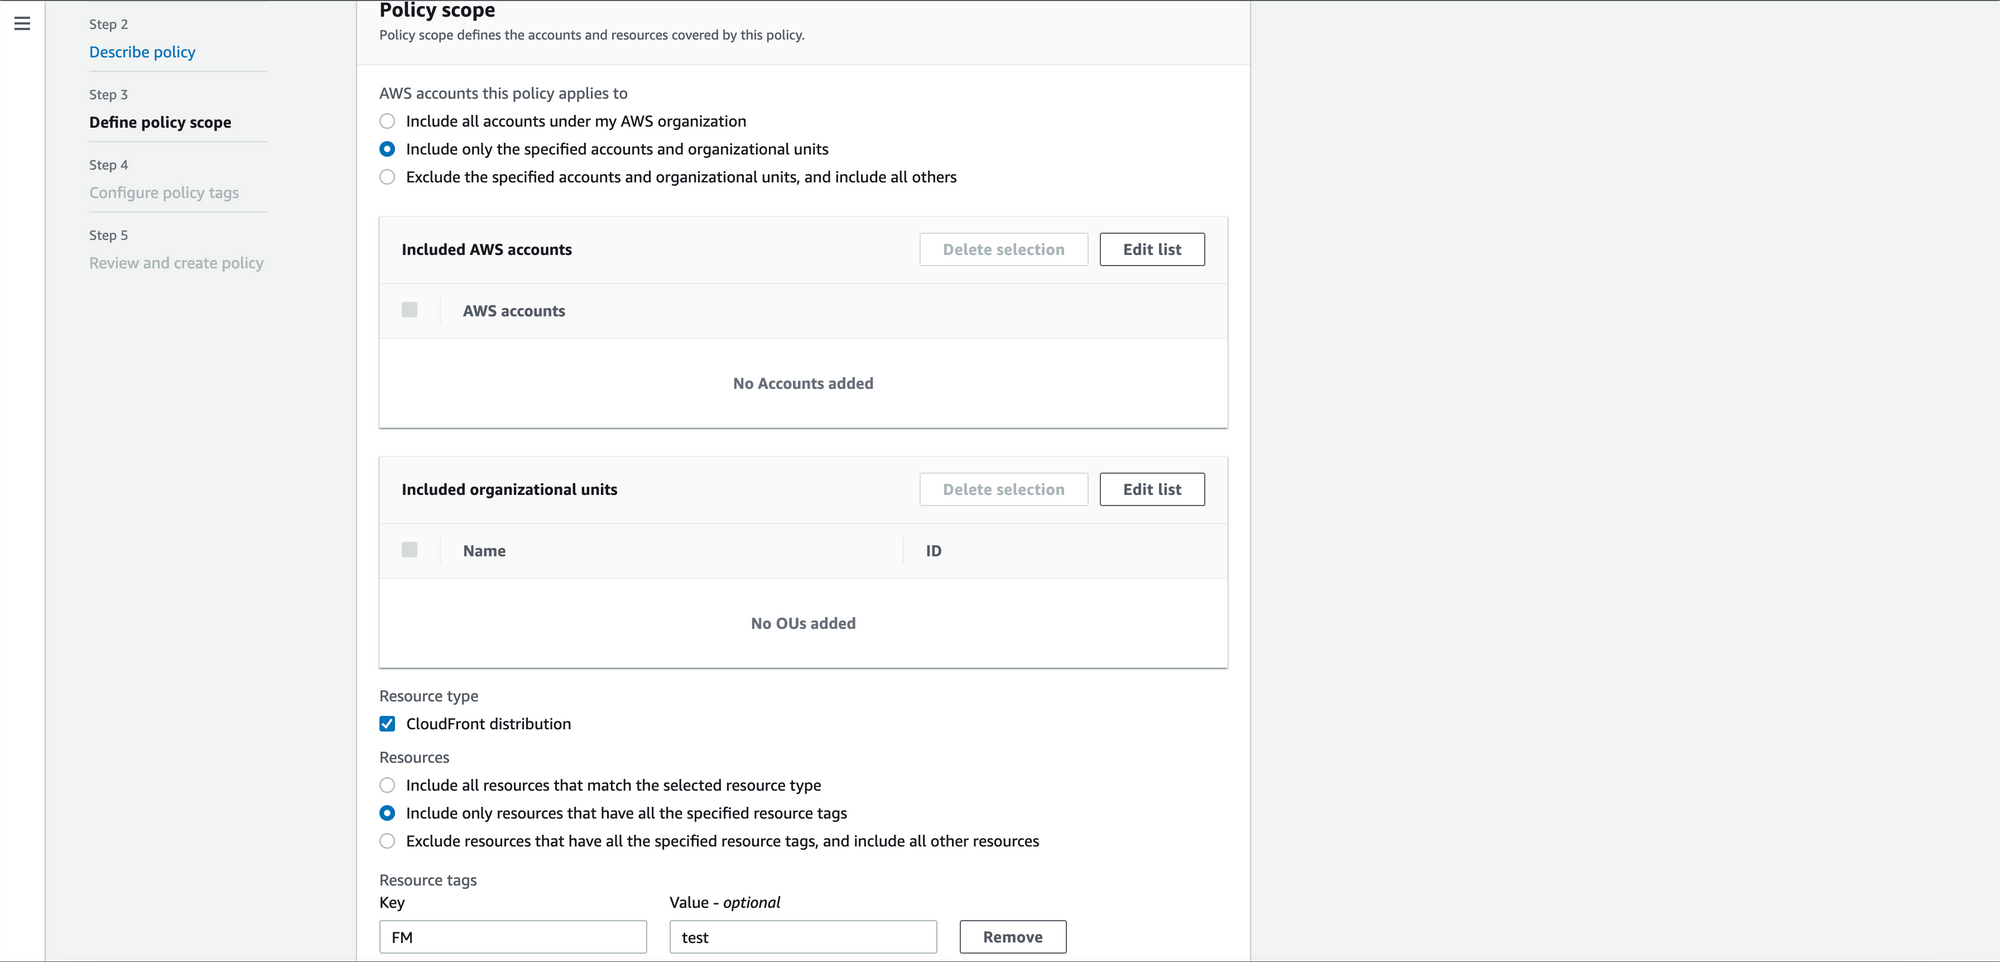2000x962 pixels.
Task: Click Delete selection for organizational units
Action: tap(1003, 489)
